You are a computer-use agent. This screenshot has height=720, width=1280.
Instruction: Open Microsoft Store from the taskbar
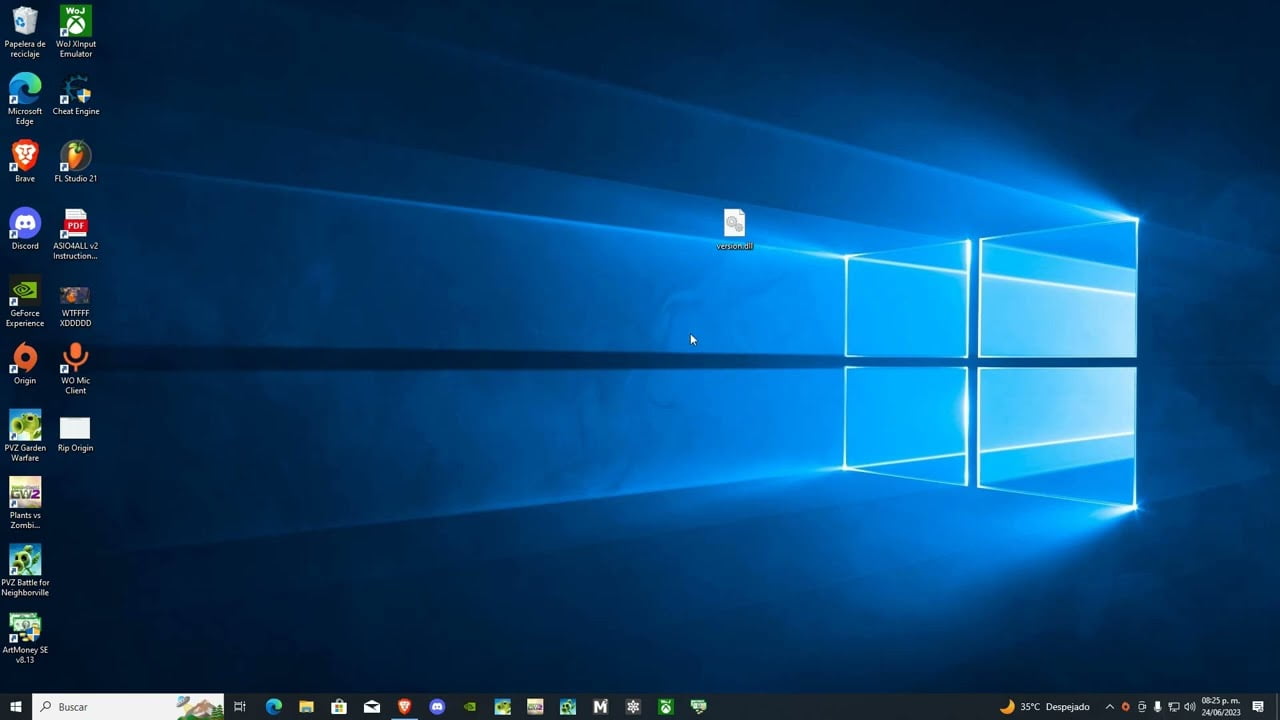pyautogui.click(x=339, y=707)
